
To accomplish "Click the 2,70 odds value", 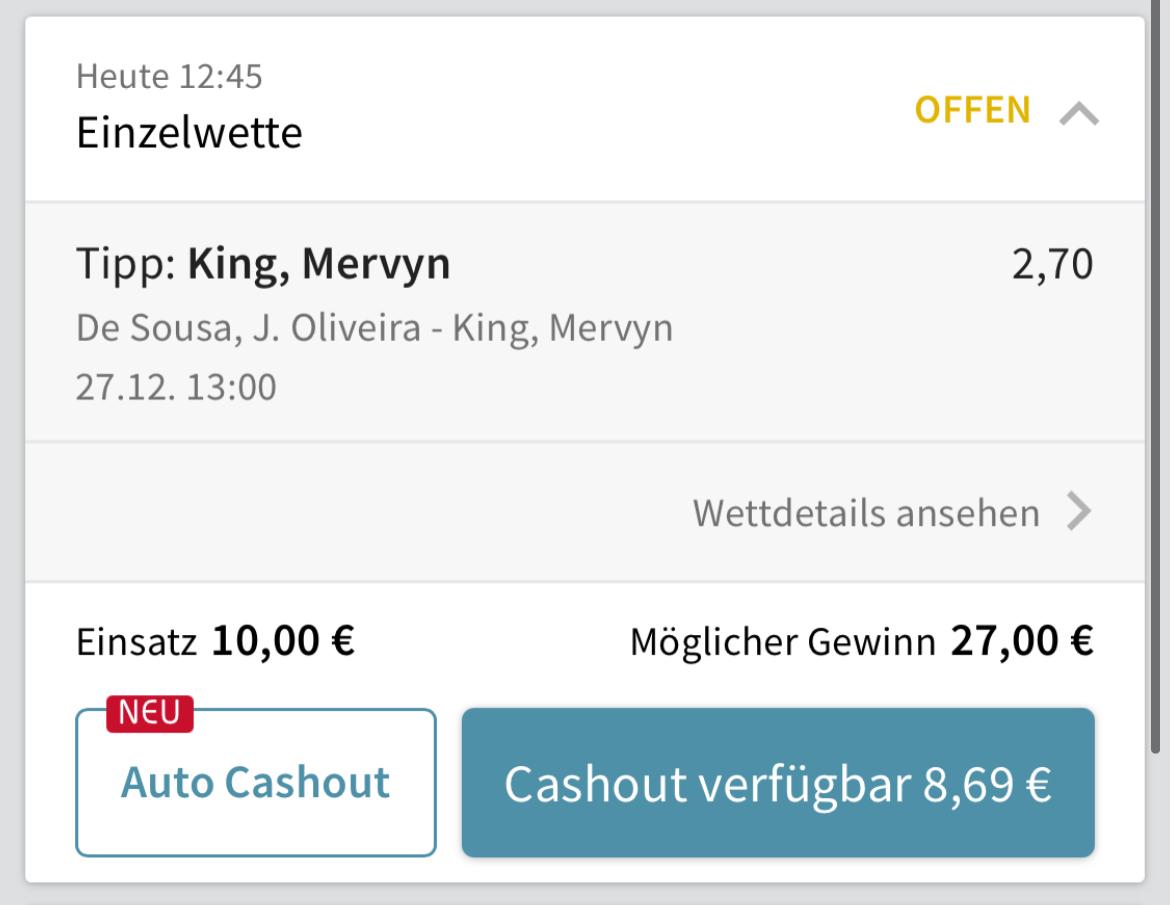I will [x=1052, y=264].
